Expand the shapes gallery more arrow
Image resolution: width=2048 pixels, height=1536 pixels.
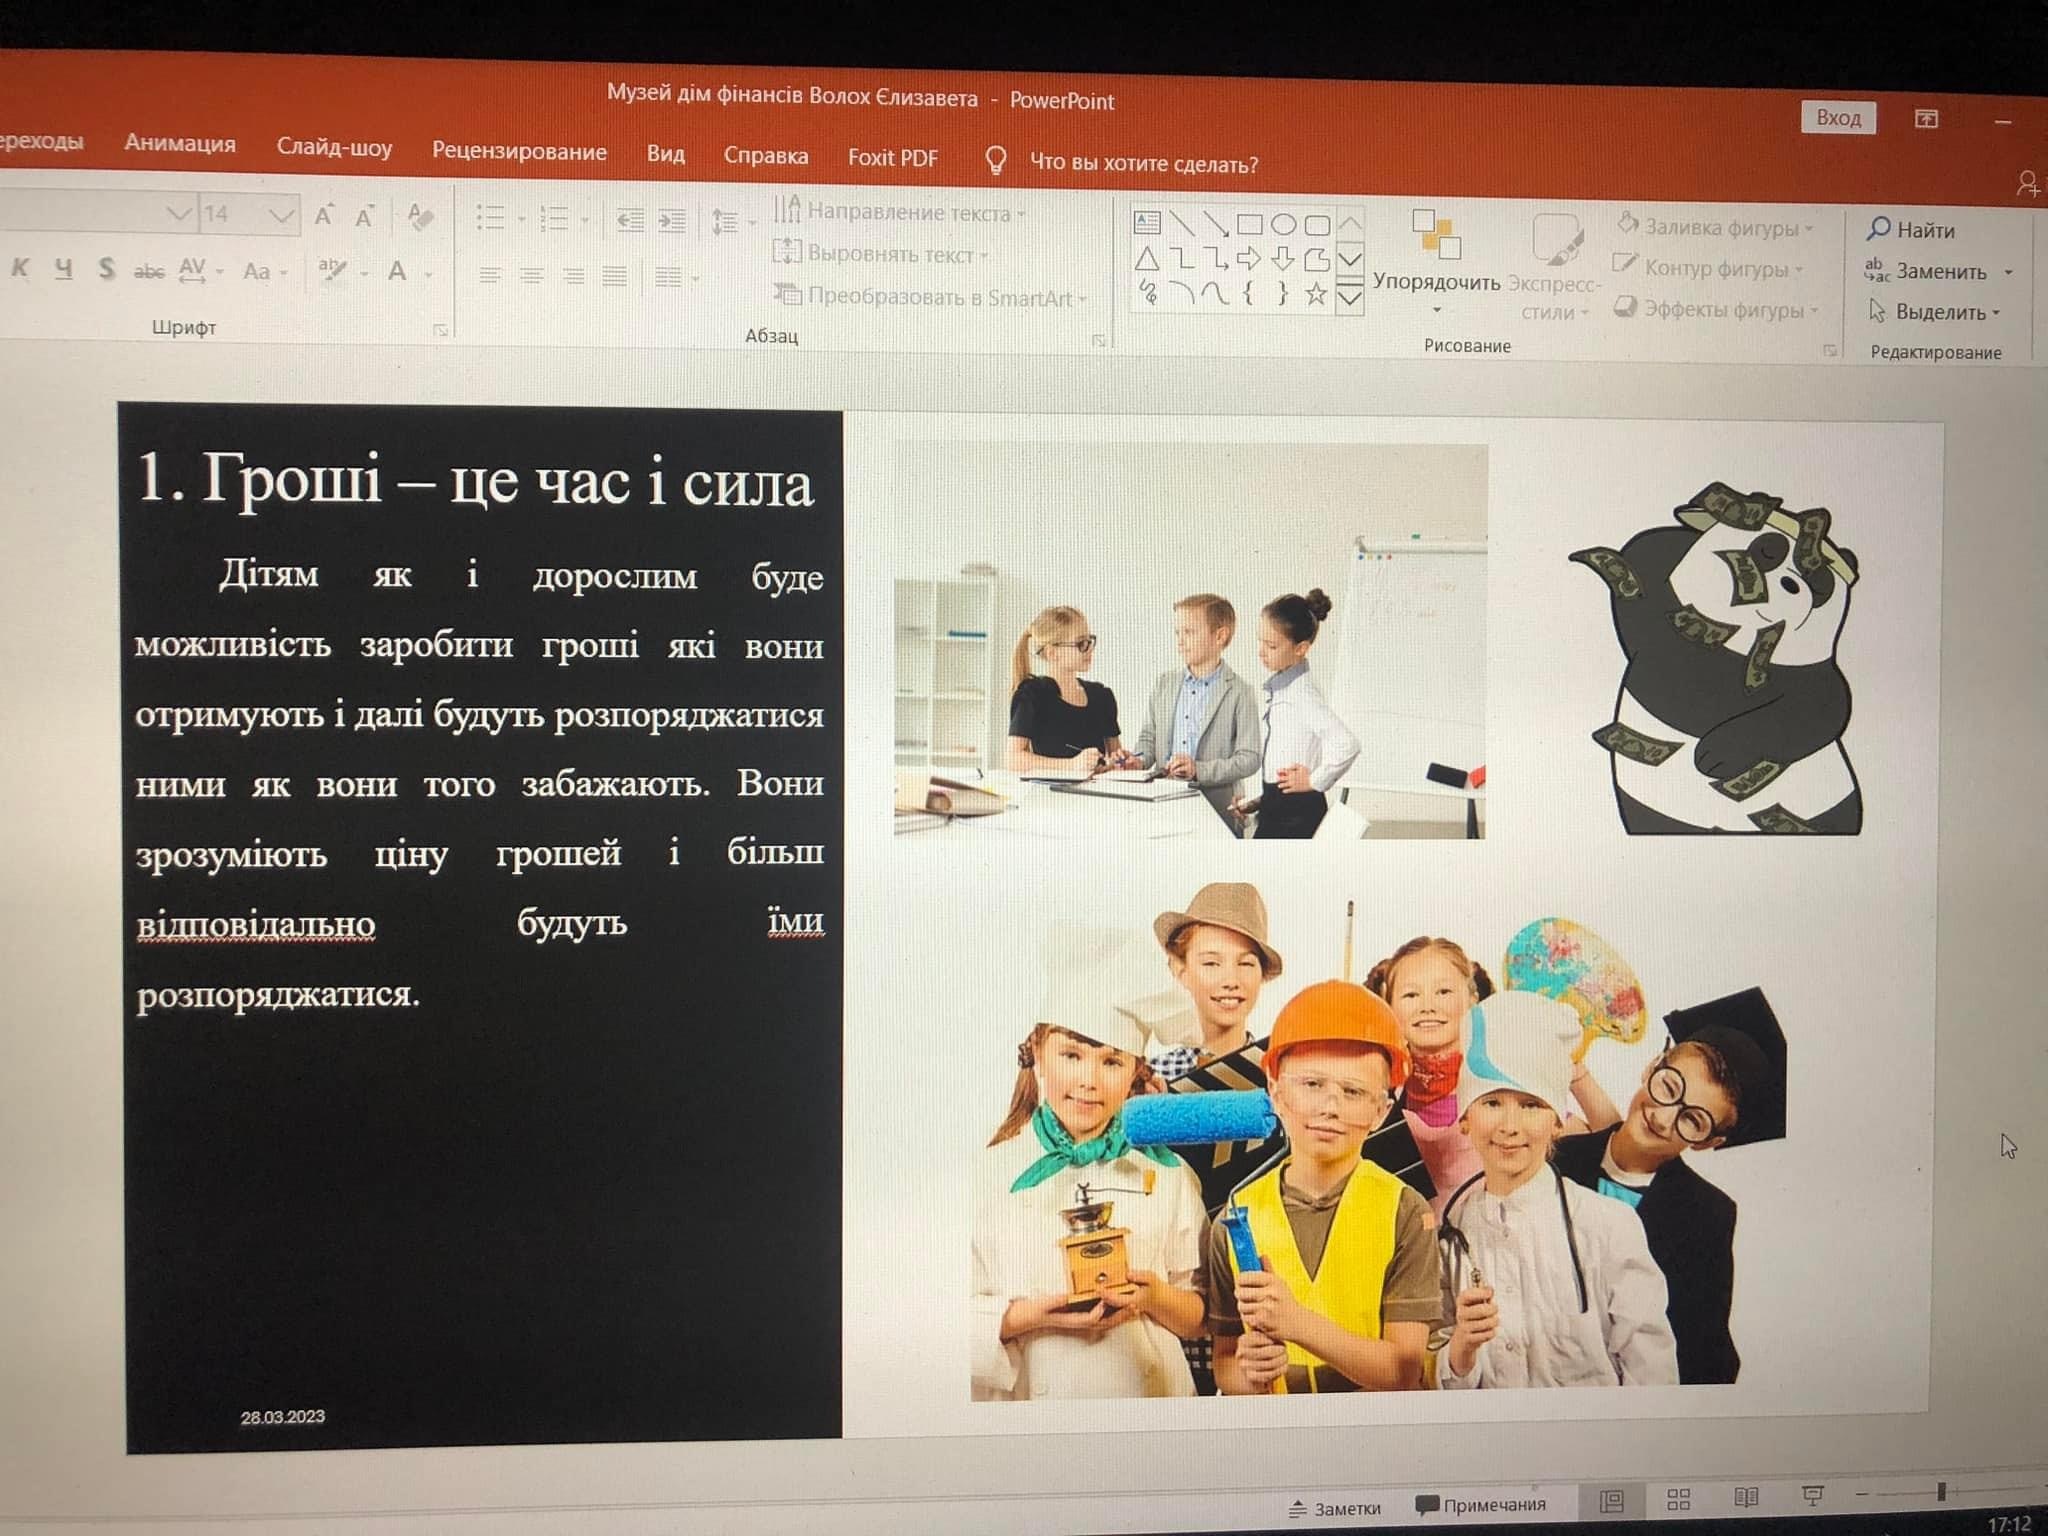(x=1350, y=298)
